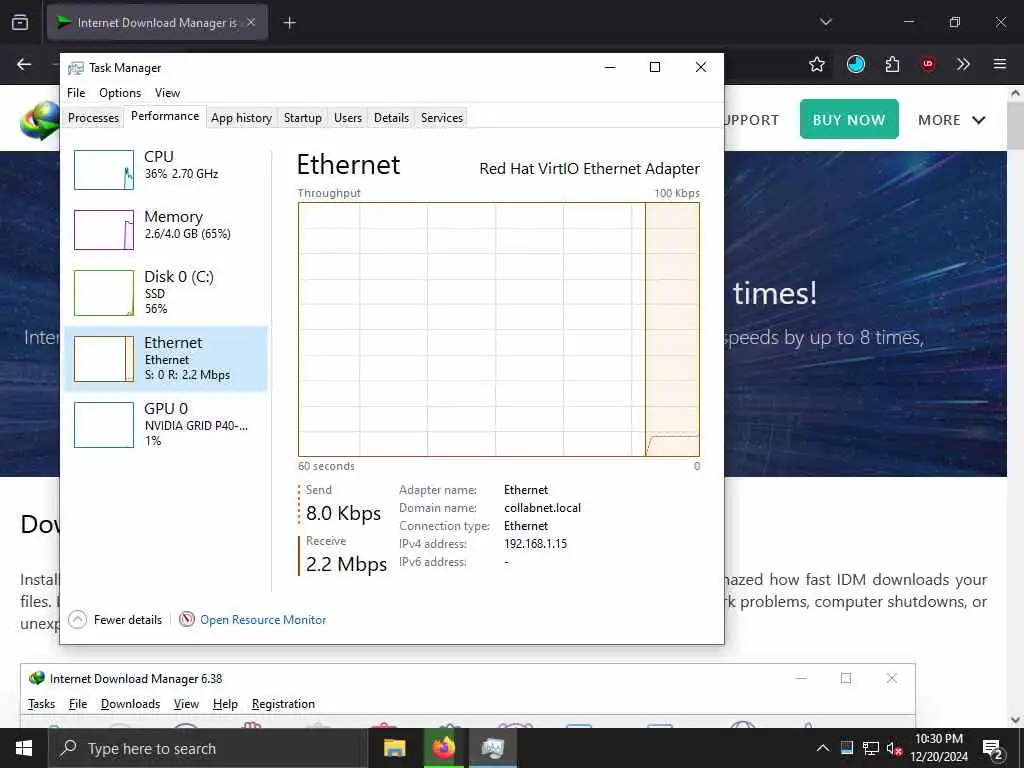
Task: Select Disk 0 (C:) performance entry
Action: [x=166, y=293]
